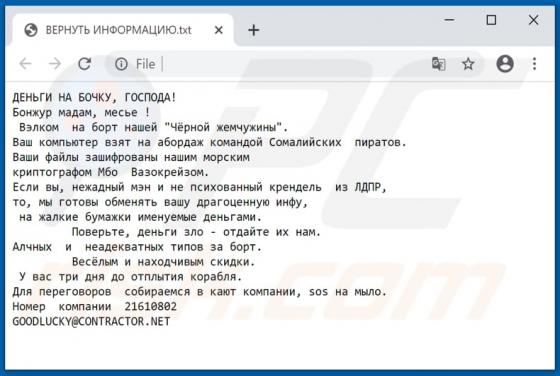The image size is (560, 376).
Task: Open a new tab with the plus button
Action: 254,30
